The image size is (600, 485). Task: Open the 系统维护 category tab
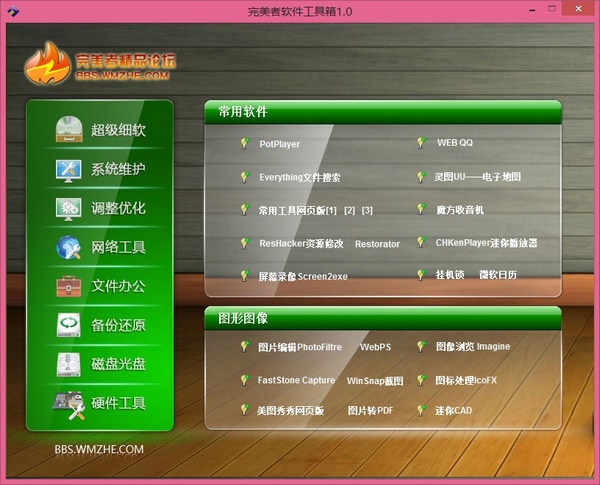118,169
